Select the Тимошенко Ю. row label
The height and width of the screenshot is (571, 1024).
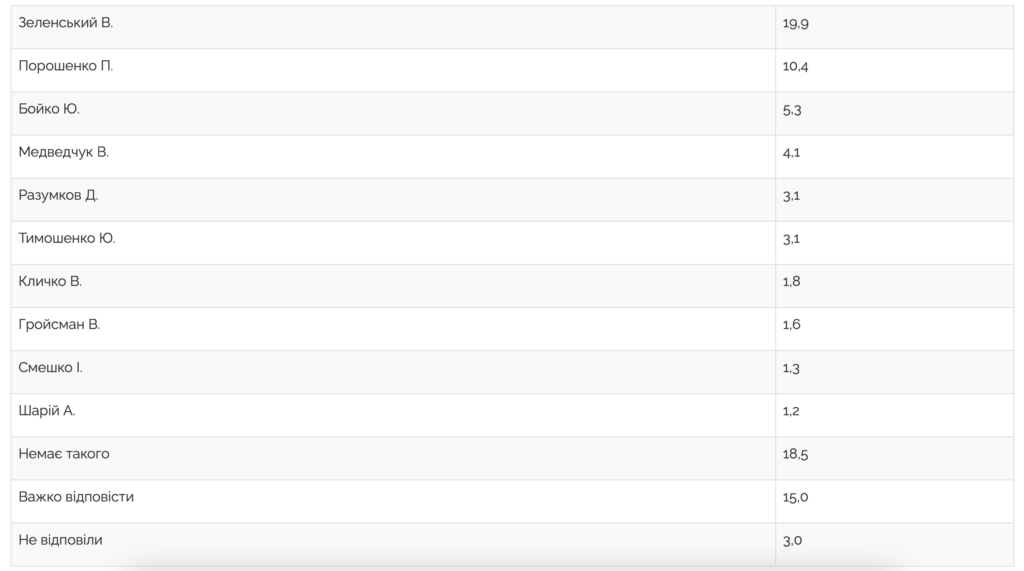[67, 238]
